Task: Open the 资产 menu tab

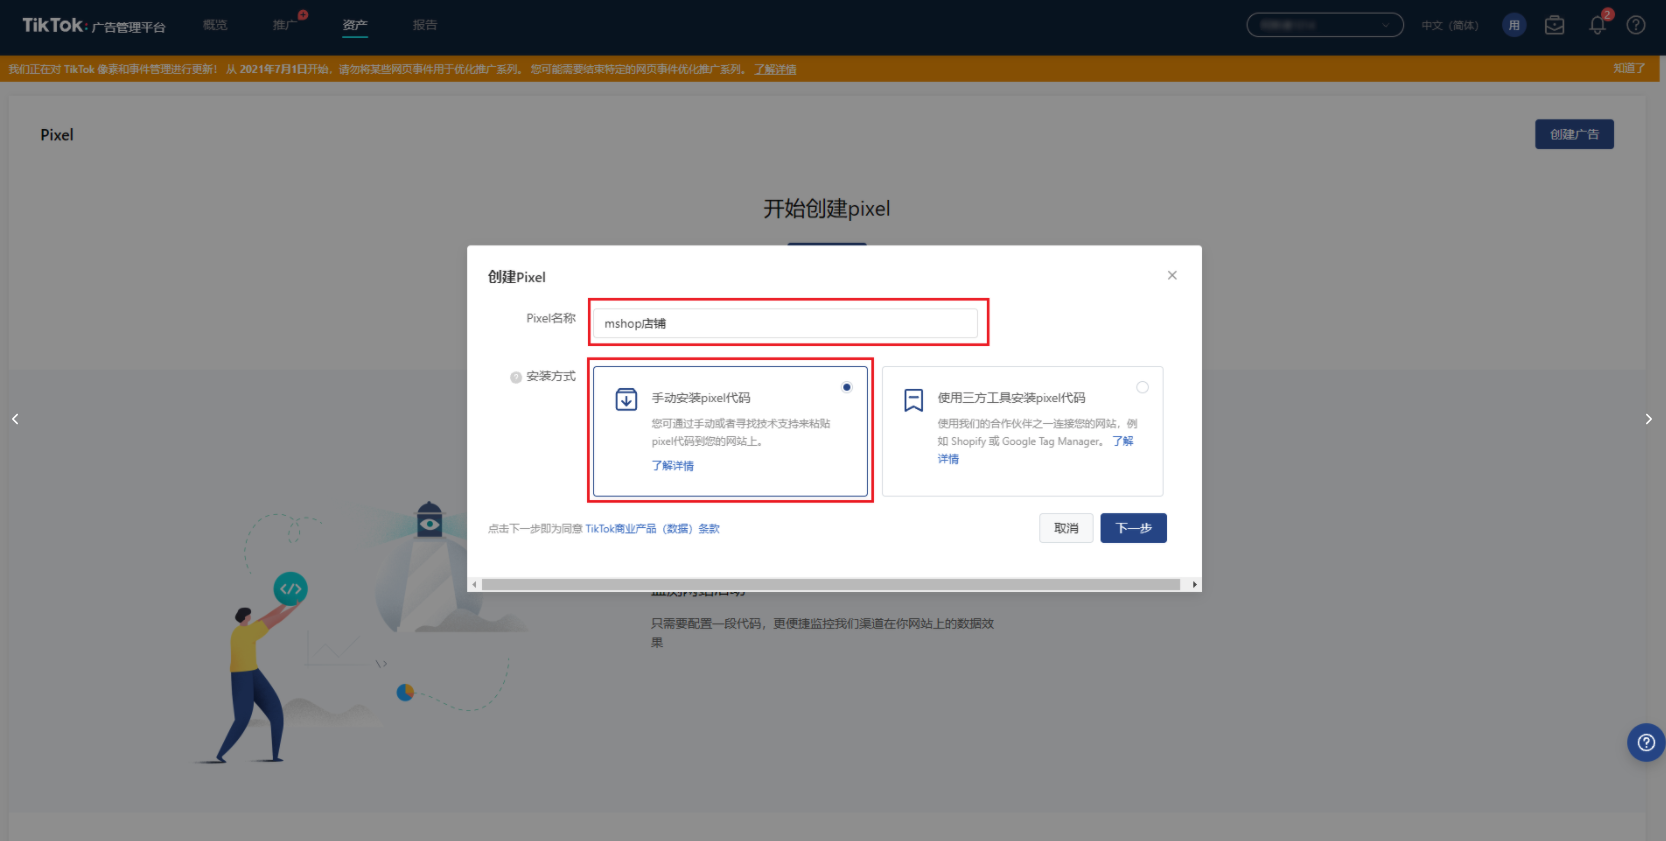Action: click(x=355, y=25)
